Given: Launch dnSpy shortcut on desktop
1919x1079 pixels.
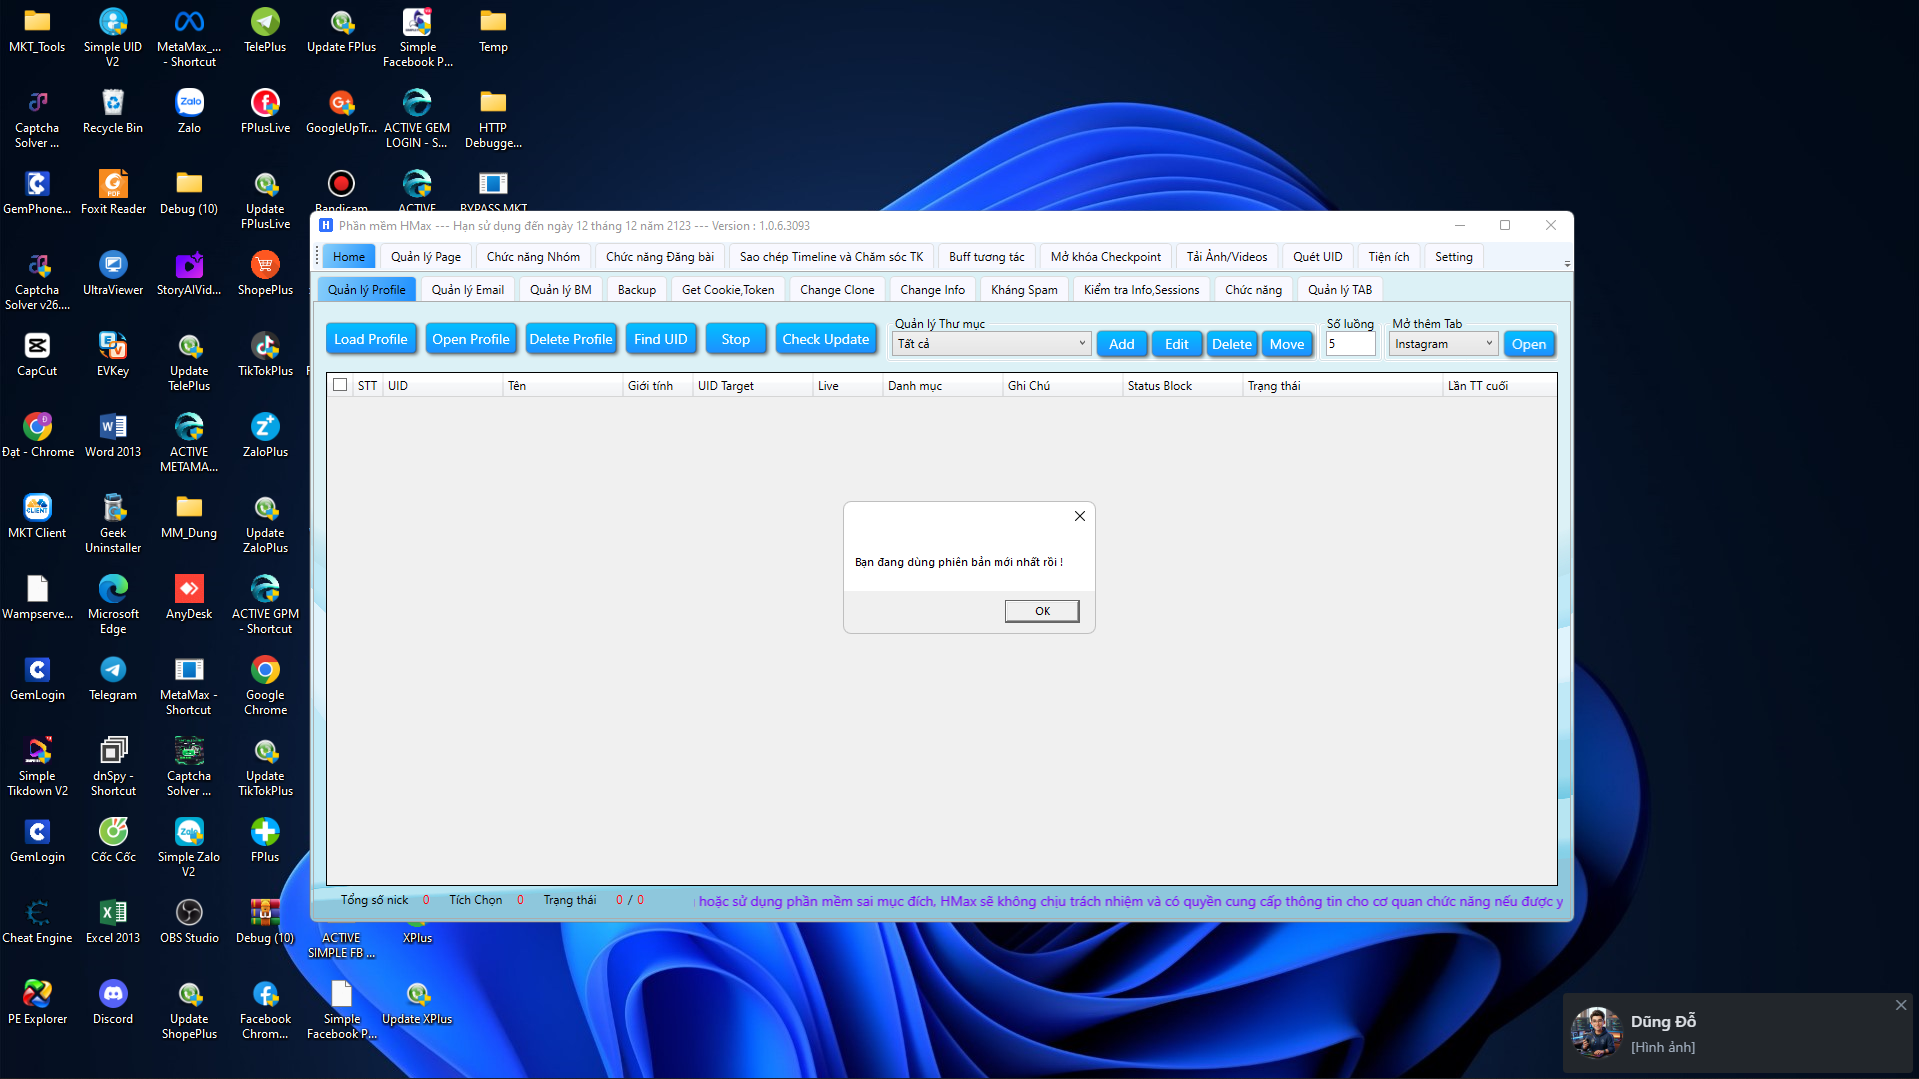Looking at the screenshot, I should tap(113, 766).
